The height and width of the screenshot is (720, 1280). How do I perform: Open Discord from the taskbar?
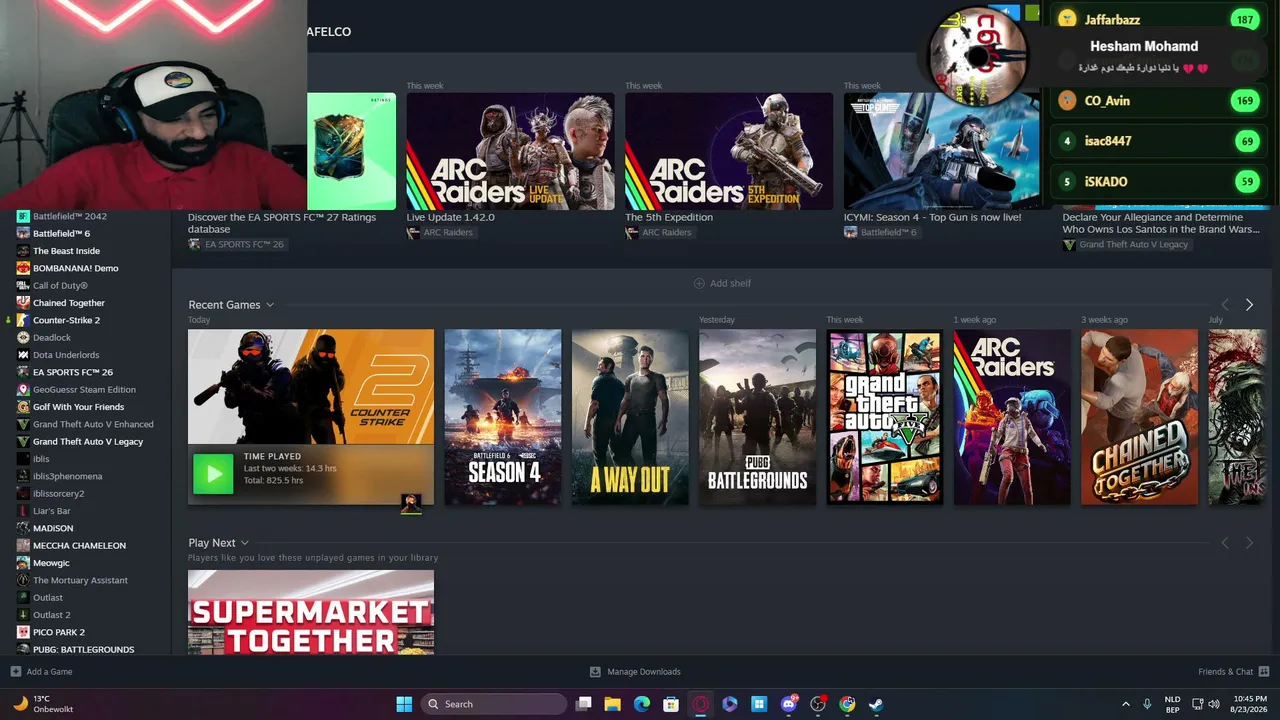(789, 704)
